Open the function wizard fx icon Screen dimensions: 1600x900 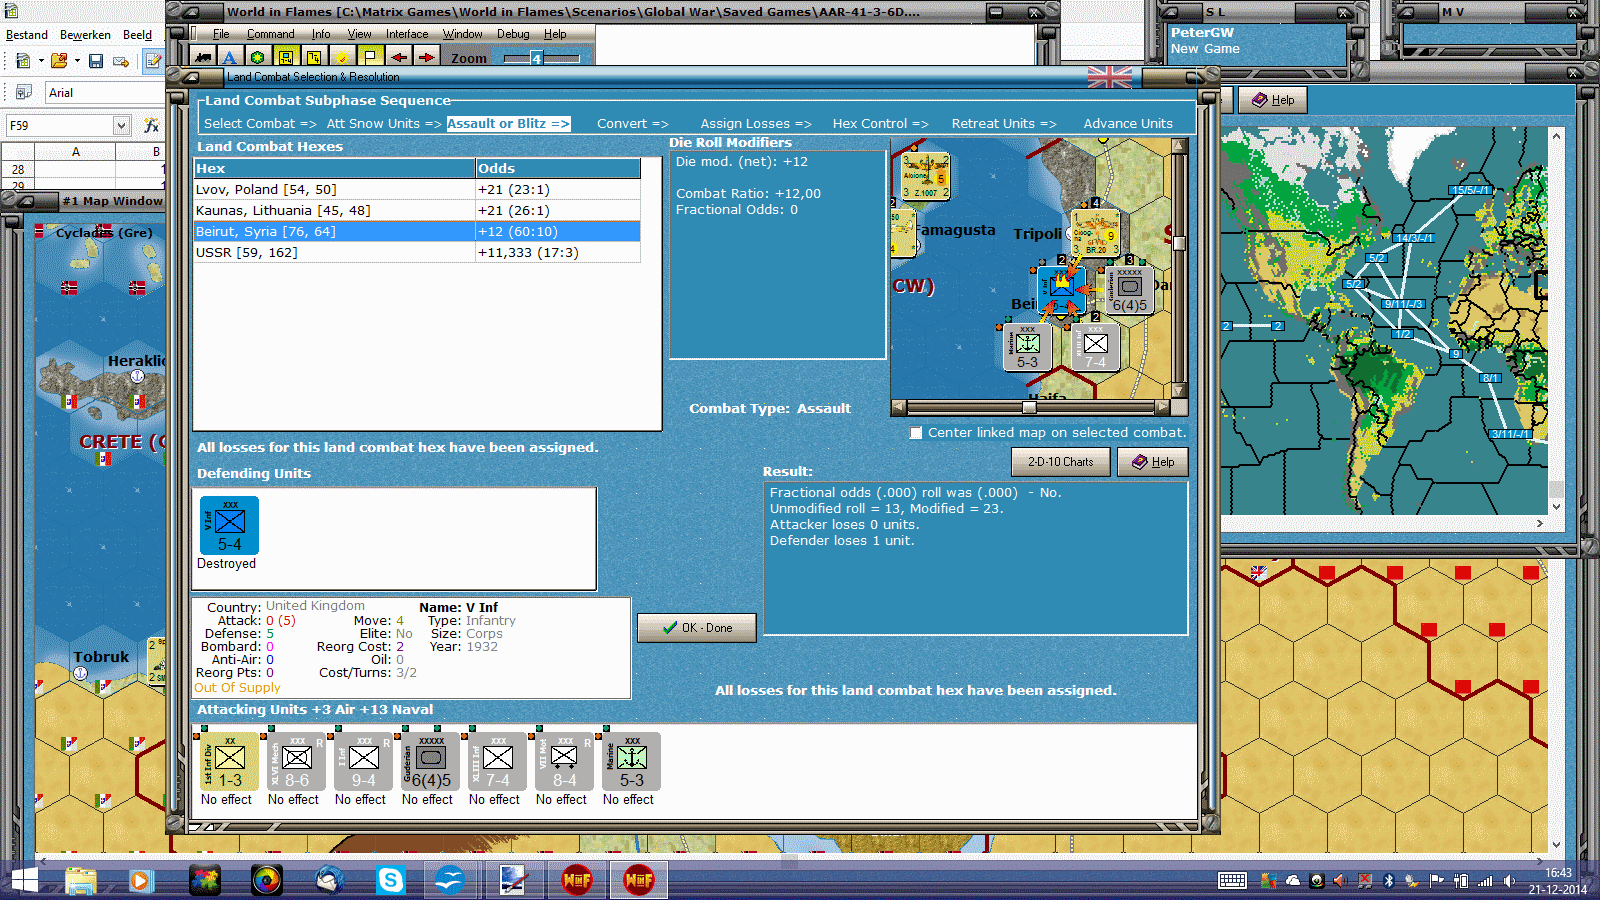[x=152, y=125]
